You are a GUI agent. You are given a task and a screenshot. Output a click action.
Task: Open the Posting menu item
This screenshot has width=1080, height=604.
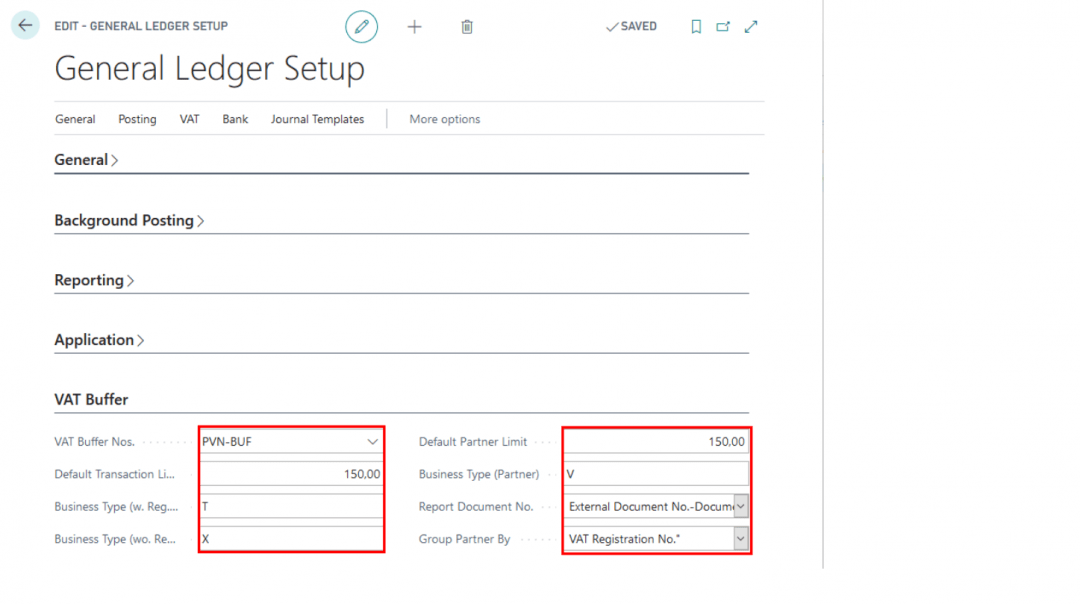137,119
